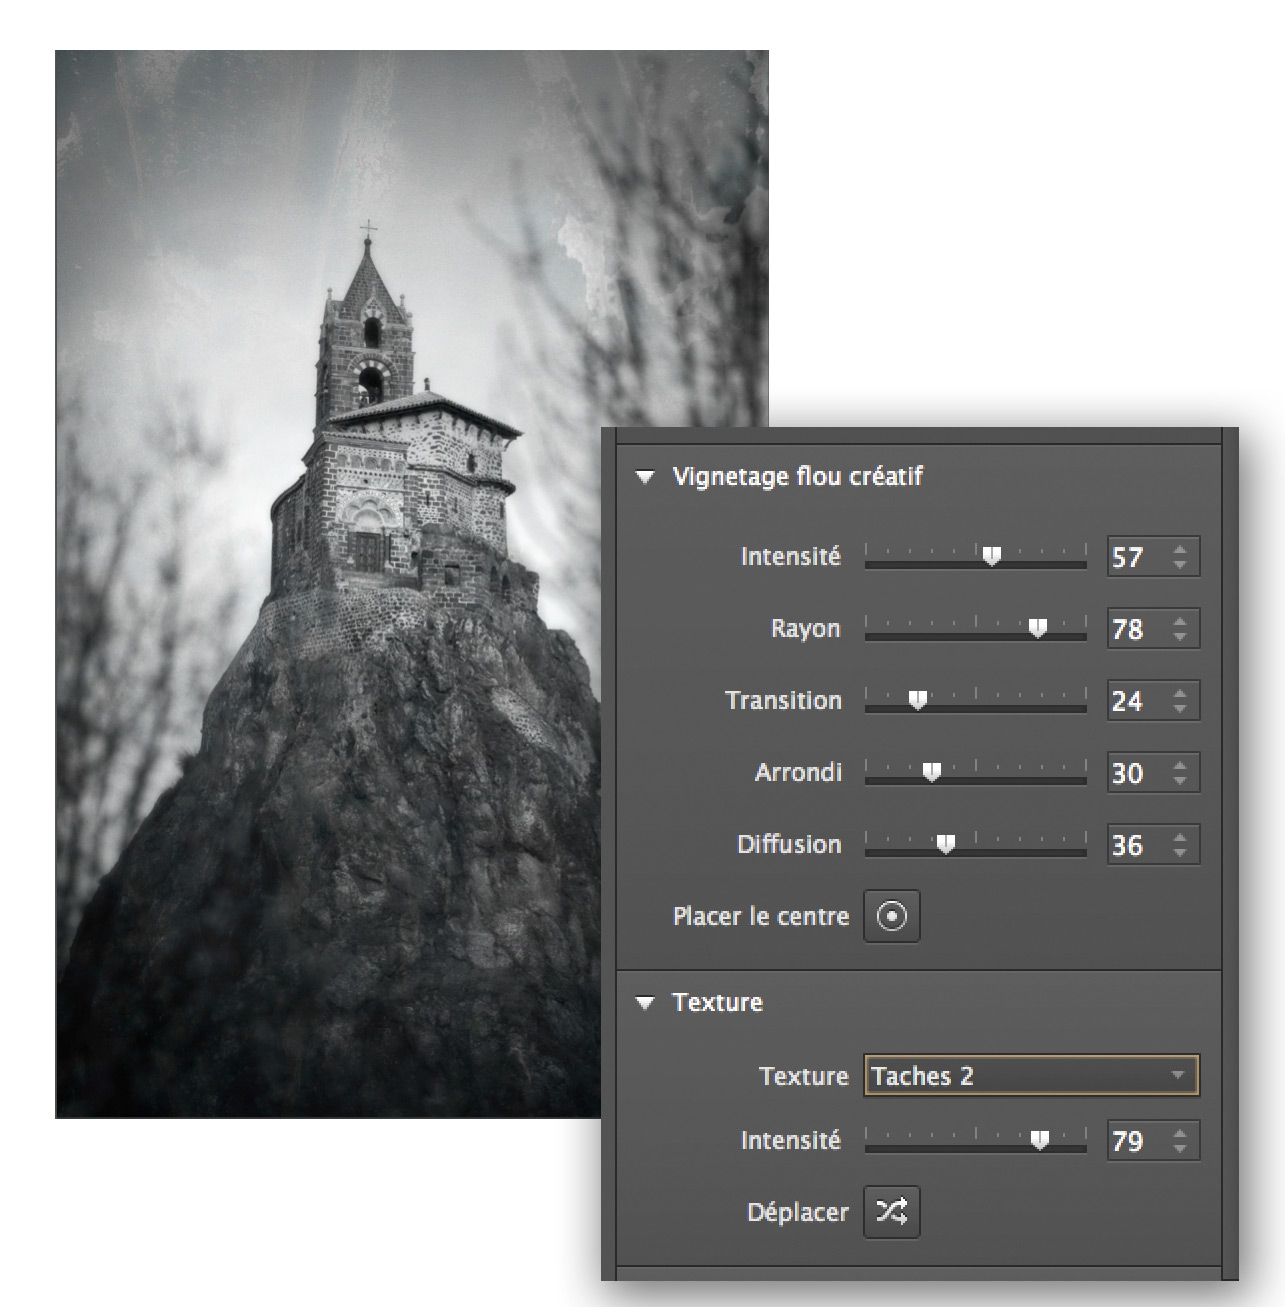Click the Transition slider handle
Viewport: 1285px width, 1307px height.
917,700
